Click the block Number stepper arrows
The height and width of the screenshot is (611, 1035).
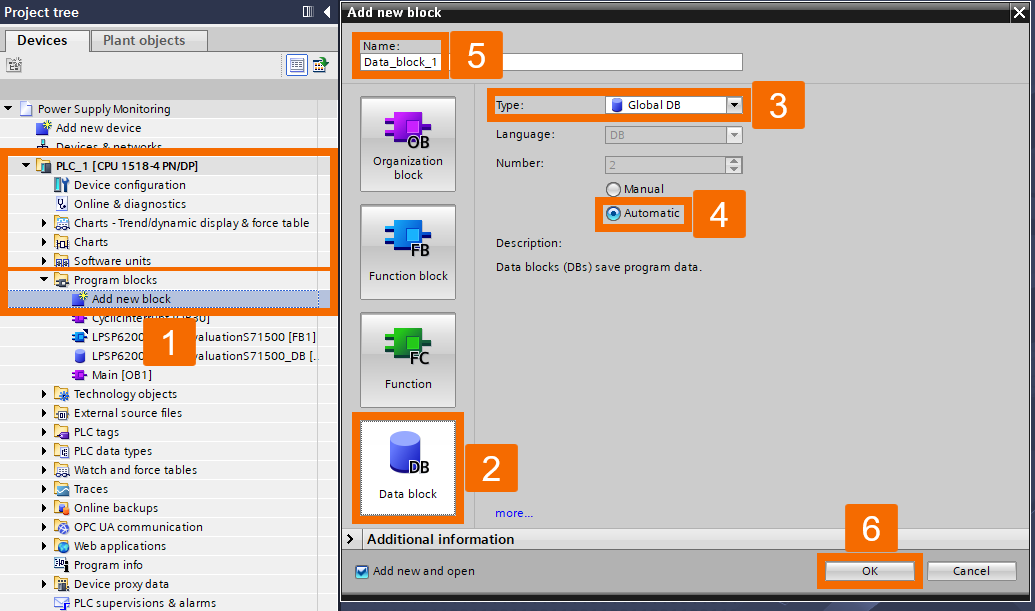pos(734,164)
